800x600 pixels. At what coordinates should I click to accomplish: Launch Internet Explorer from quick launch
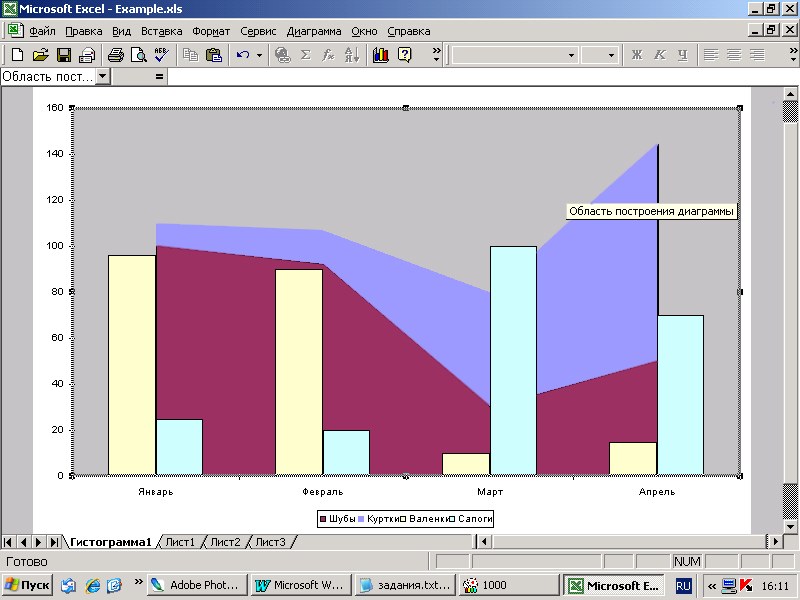tap(92, 585)
